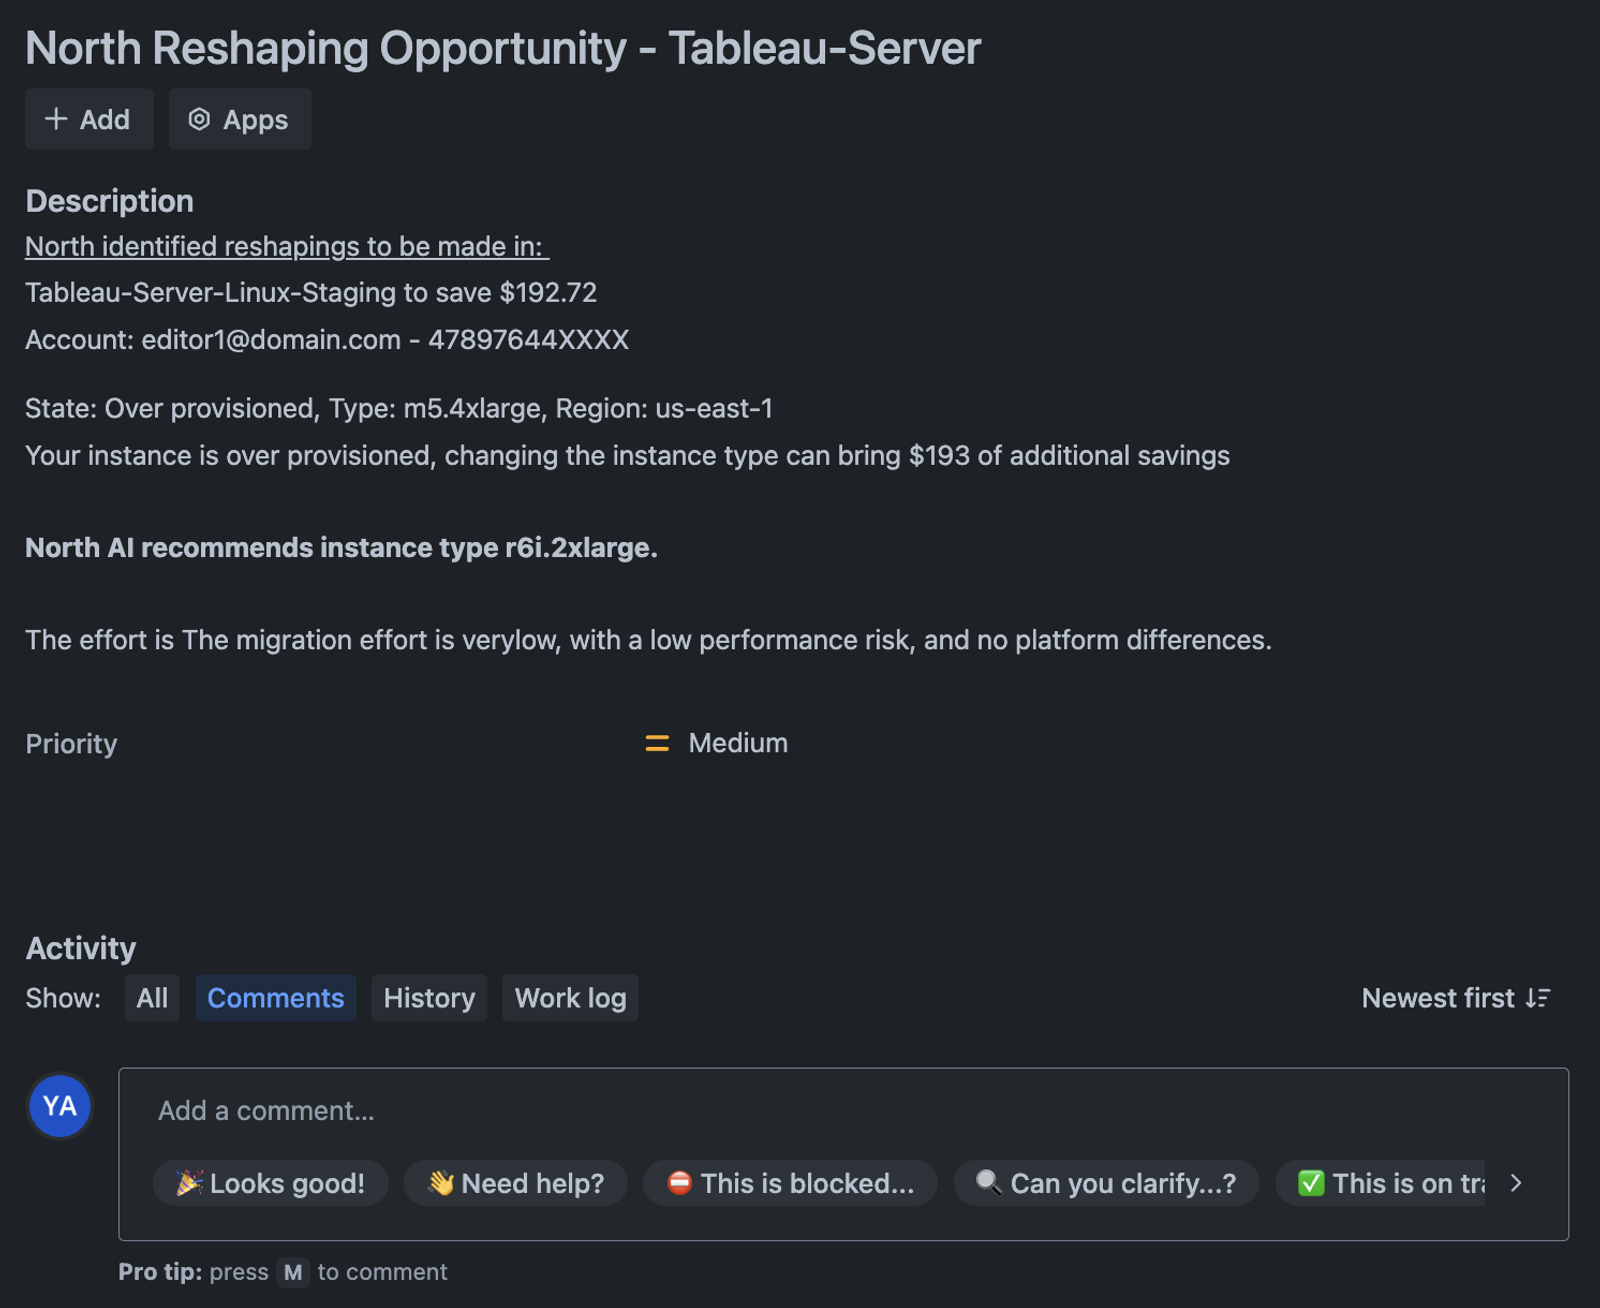Insert the Can you clarify quick reply
Screen dimensions: 1600x1308
[1106, 1183]
